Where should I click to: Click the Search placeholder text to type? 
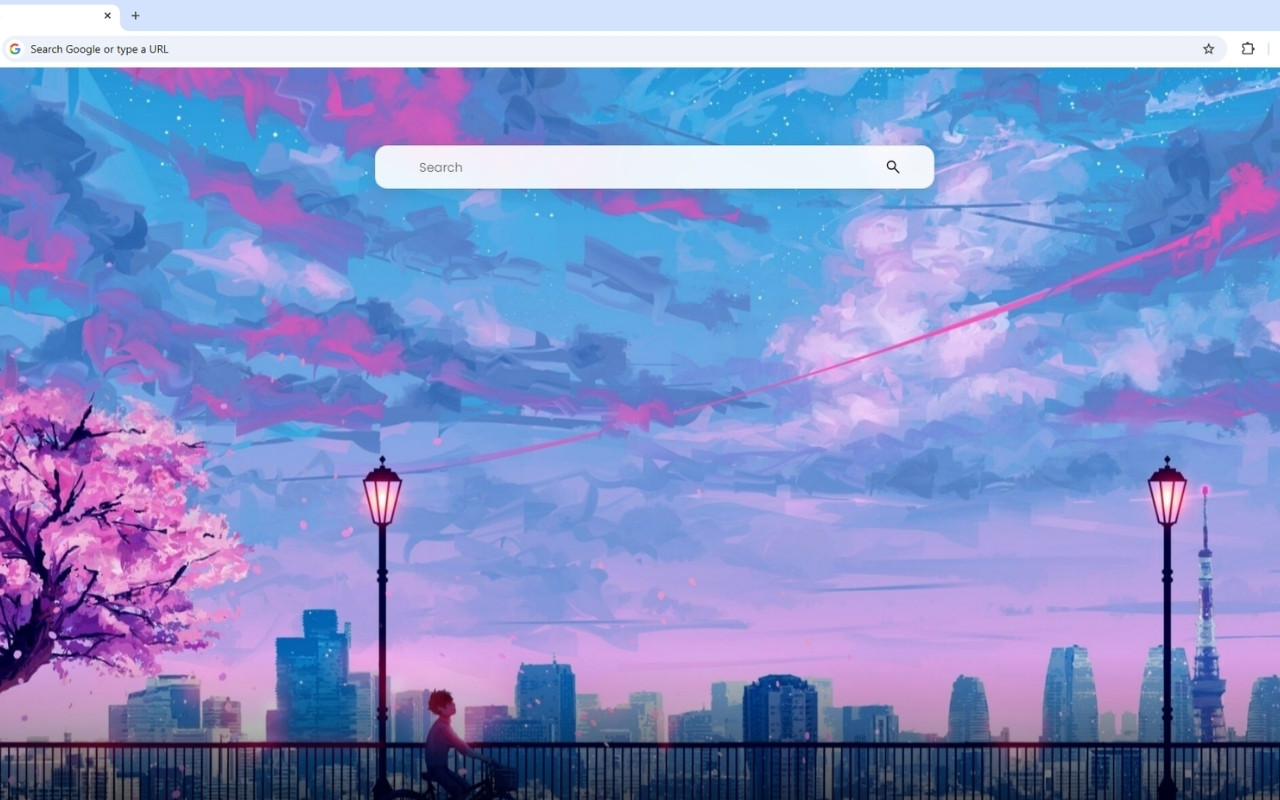coord(440,167)
